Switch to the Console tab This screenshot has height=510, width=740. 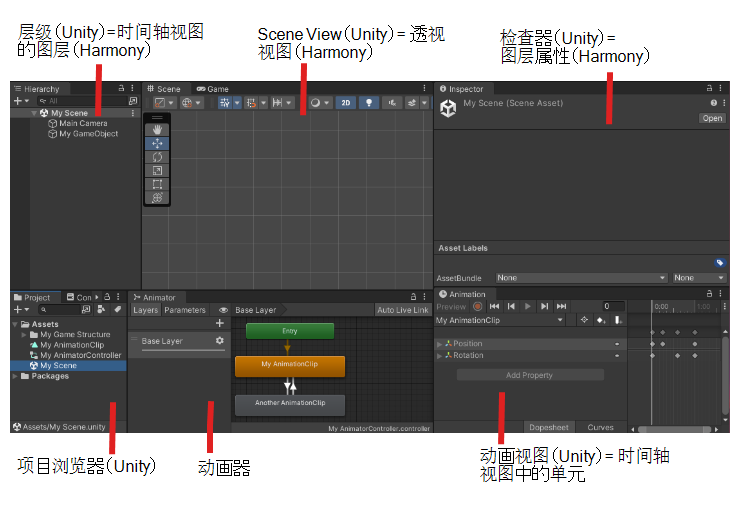[x=79, y=297]
